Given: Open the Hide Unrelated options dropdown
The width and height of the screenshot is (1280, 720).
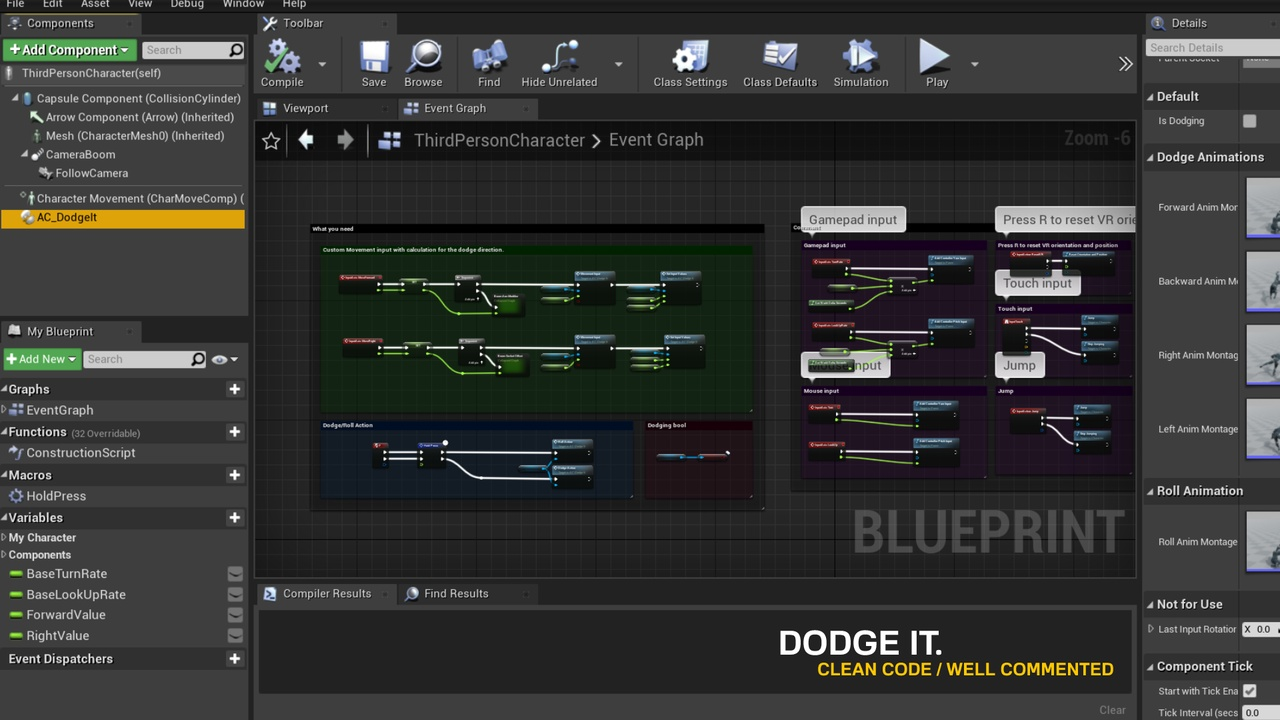Looking at the screenshot, I should click(x=618, y=64).
